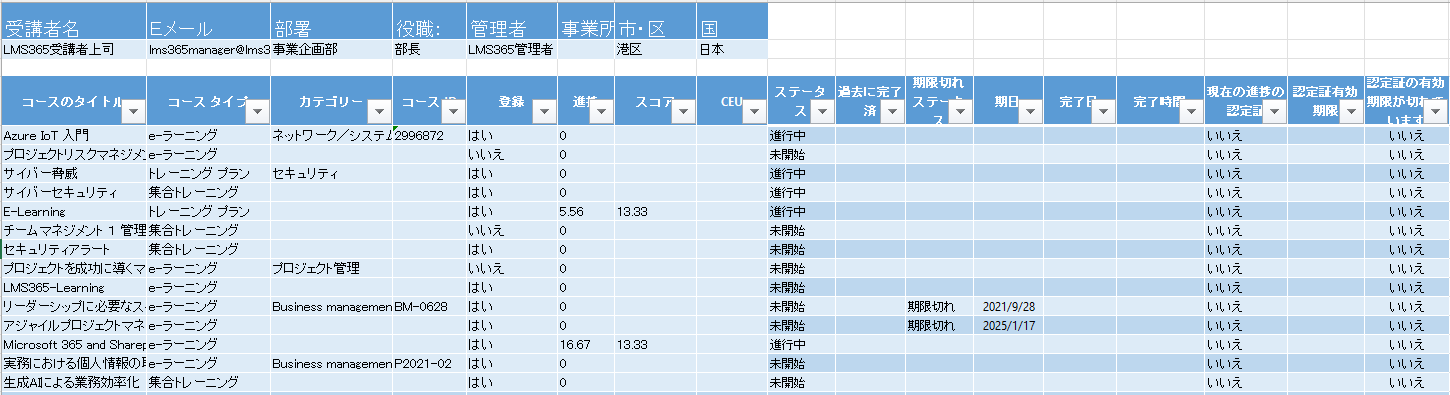Viewport: 1450px width, 395px height.
Task: Open the スコア column filter dropdown
Action: (x=683, y=111)
